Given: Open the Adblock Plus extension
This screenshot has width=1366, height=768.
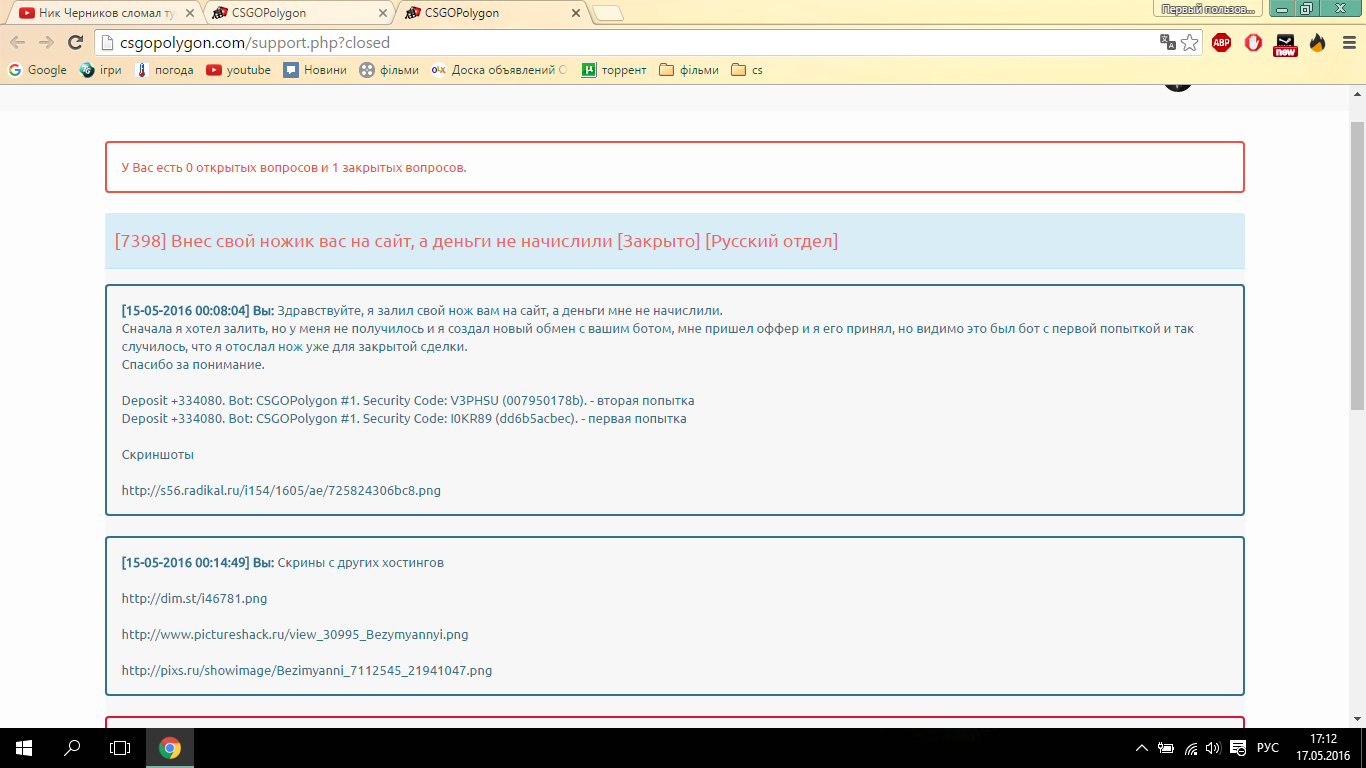Looking at the screenshot, I should point(1221,42).
